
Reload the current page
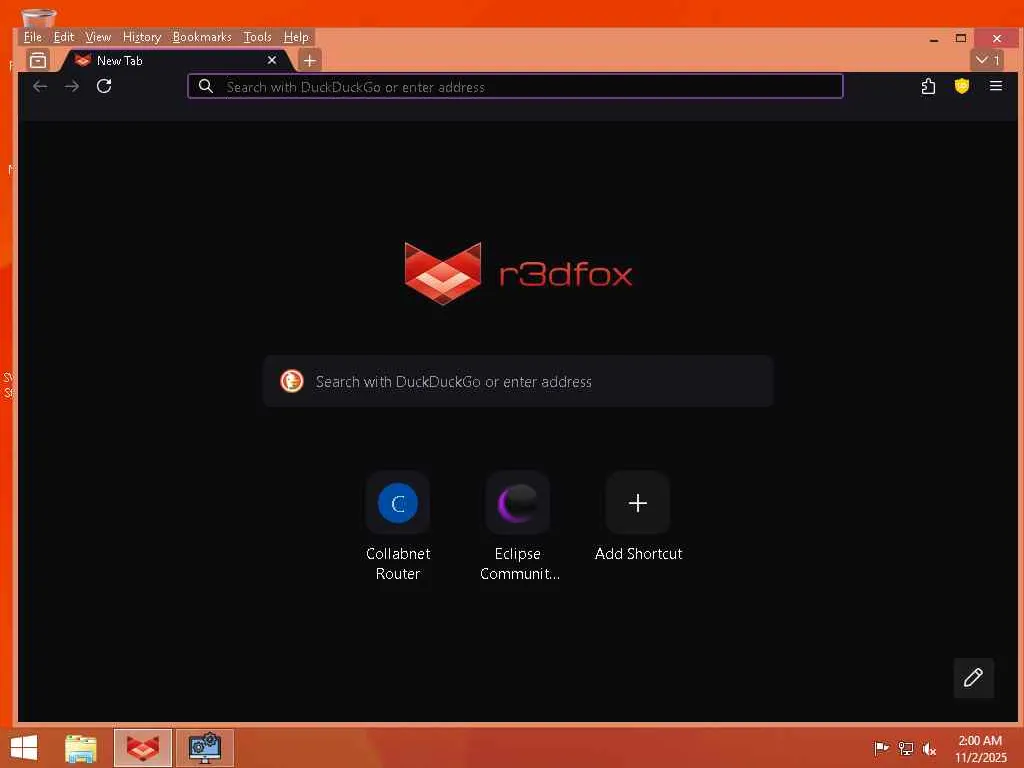(104, 86)
